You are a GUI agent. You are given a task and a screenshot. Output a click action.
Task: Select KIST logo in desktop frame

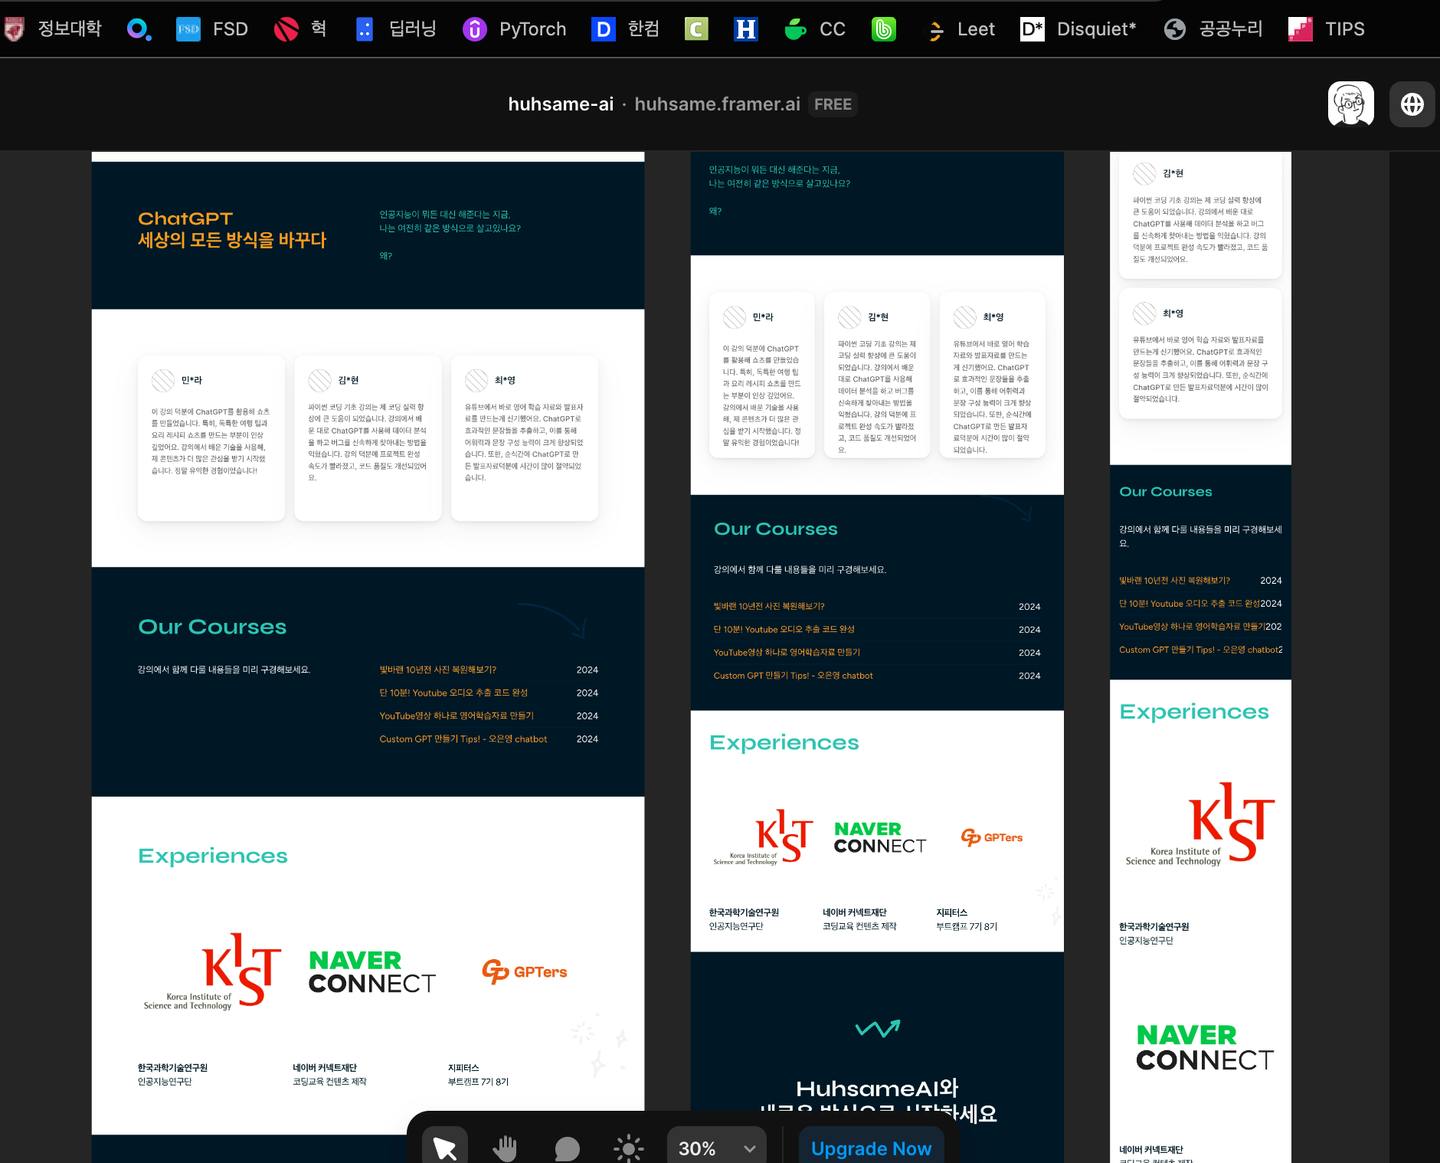tap(212, 971)
